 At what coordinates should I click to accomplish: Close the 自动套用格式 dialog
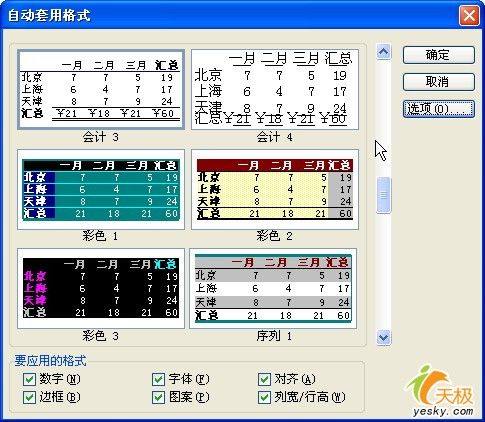(x=469, y=15)
